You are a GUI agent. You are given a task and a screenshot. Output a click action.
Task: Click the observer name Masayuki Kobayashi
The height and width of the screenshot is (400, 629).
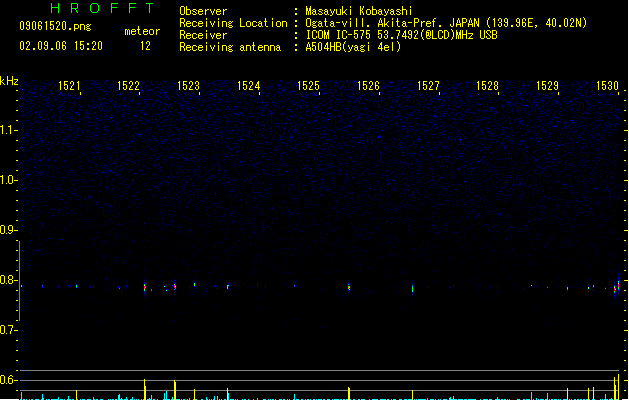[x=359, y=11]
